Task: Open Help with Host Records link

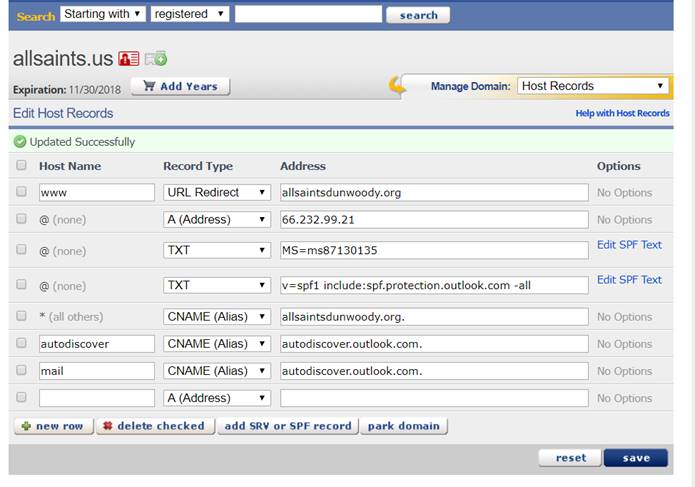Action: (x=622, y=113)
